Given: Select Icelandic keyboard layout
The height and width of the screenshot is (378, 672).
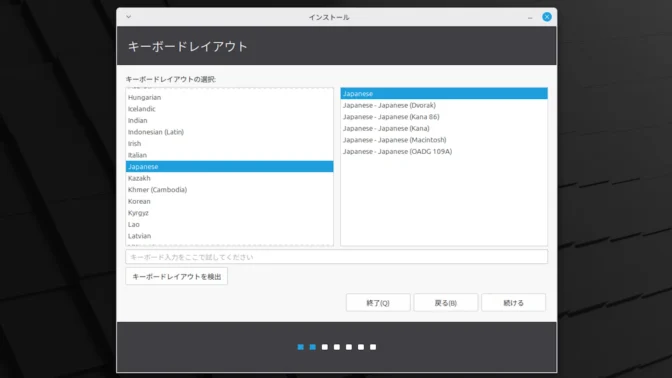Looking at the screenshot, I should click(229, 109).
